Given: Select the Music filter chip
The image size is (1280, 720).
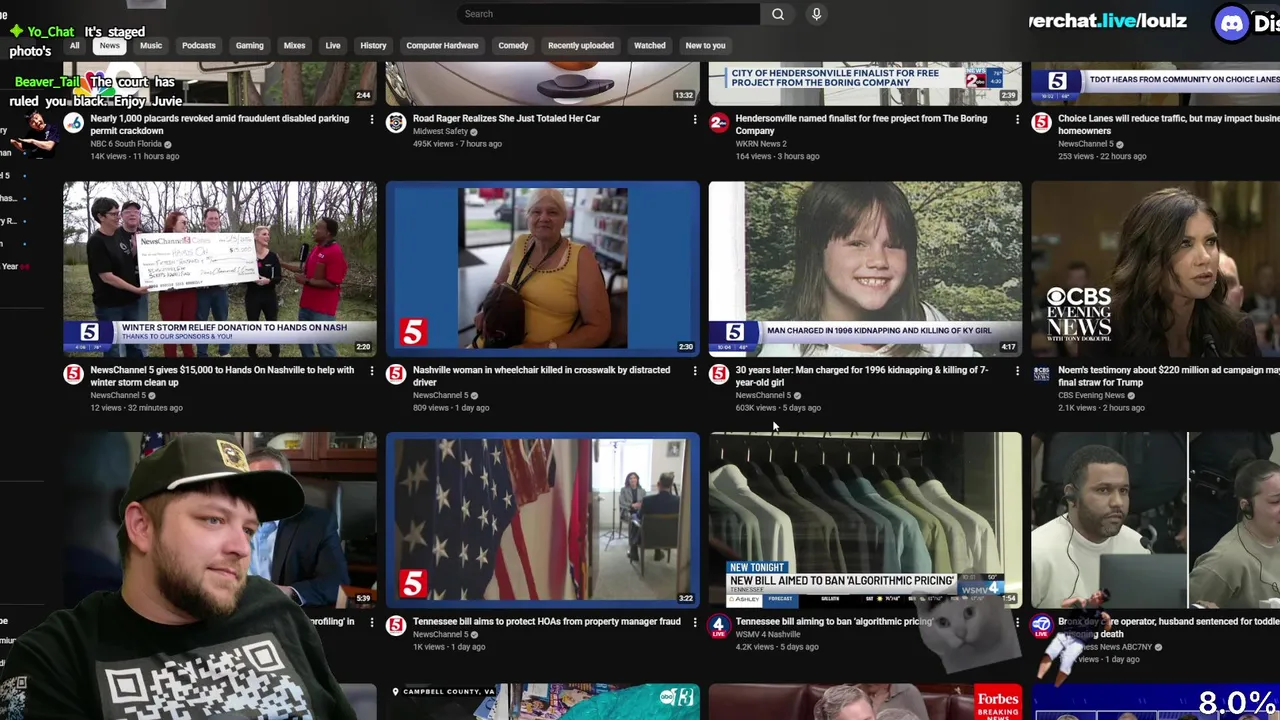Looking at the screenshot, I should (151, 45).
